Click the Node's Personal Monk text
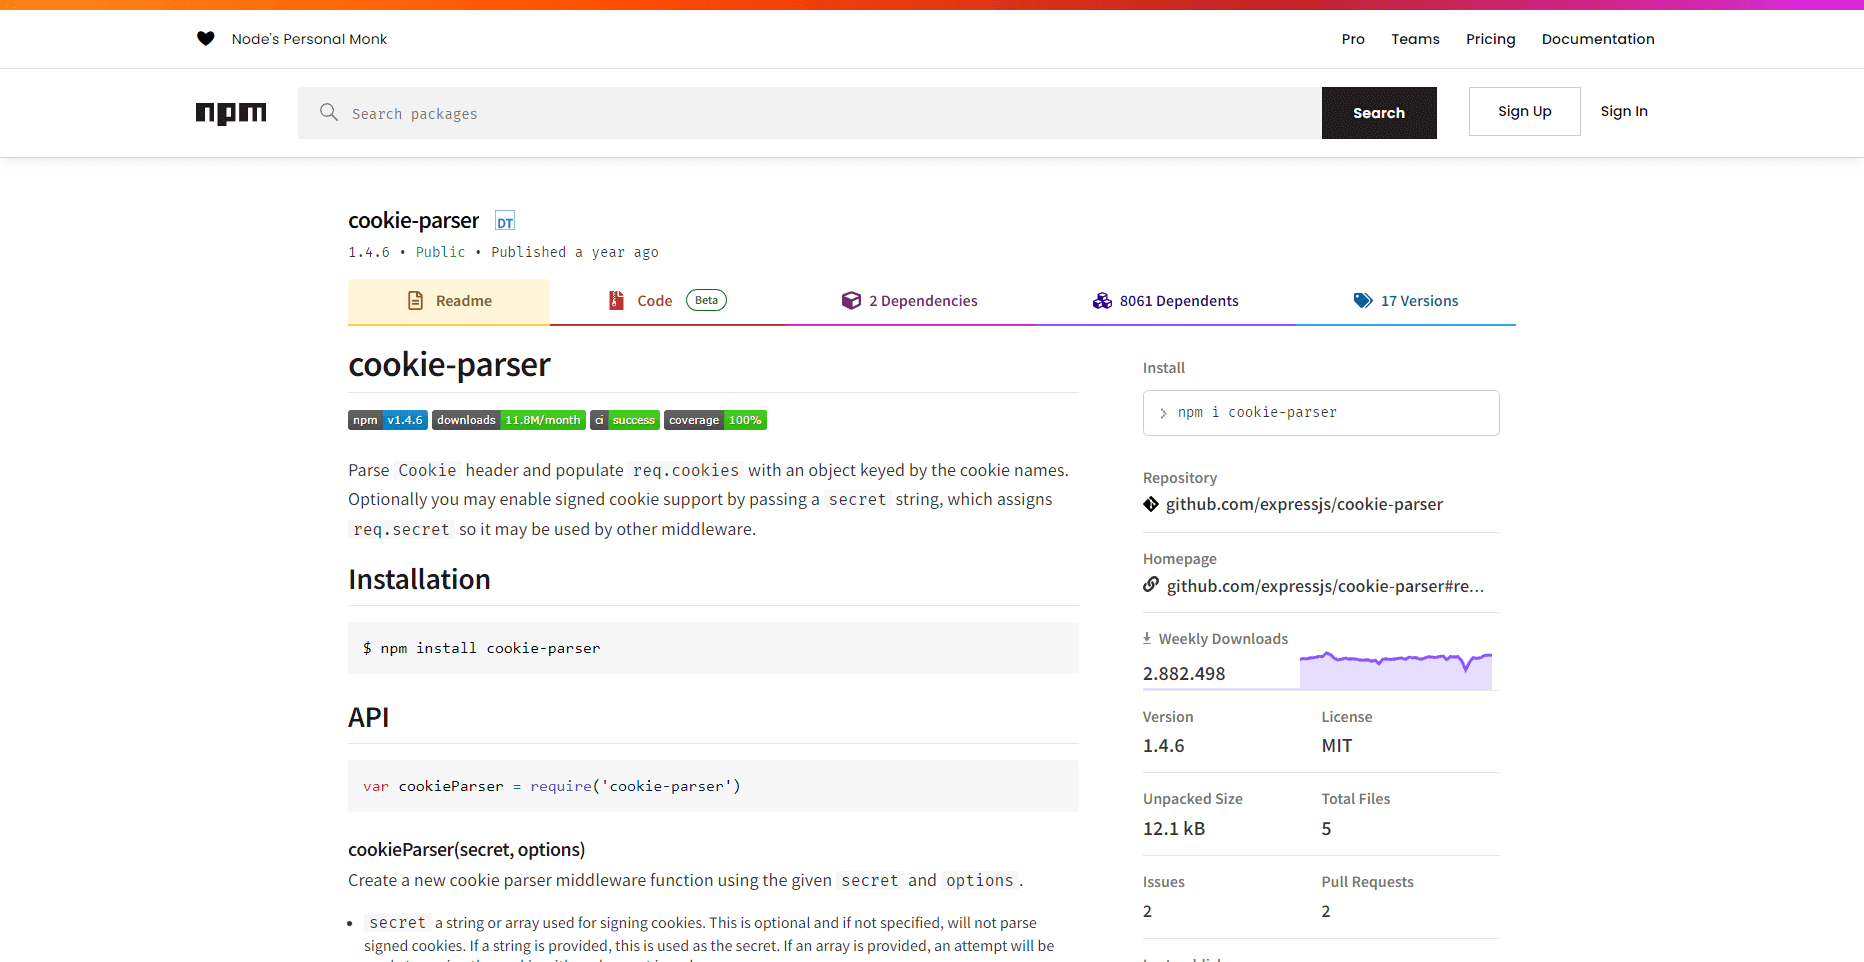 pos(309,39)
